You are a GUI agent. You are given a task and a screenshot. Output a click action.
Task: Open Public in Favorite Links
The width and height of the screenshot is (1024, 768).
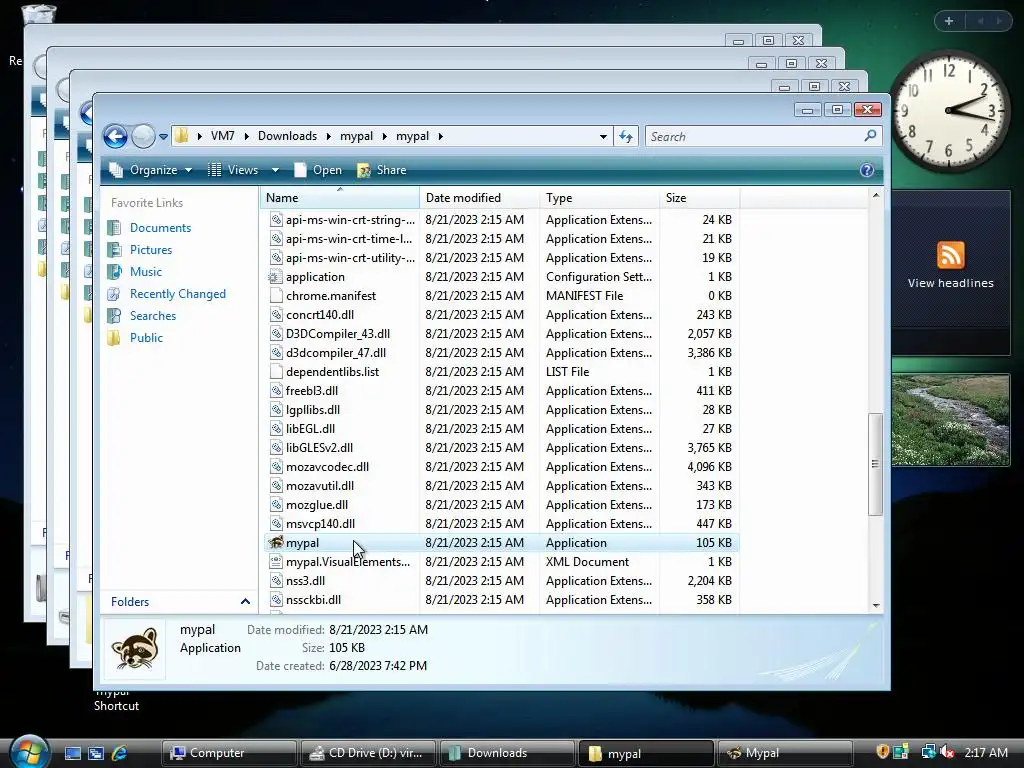pos(146,338)
